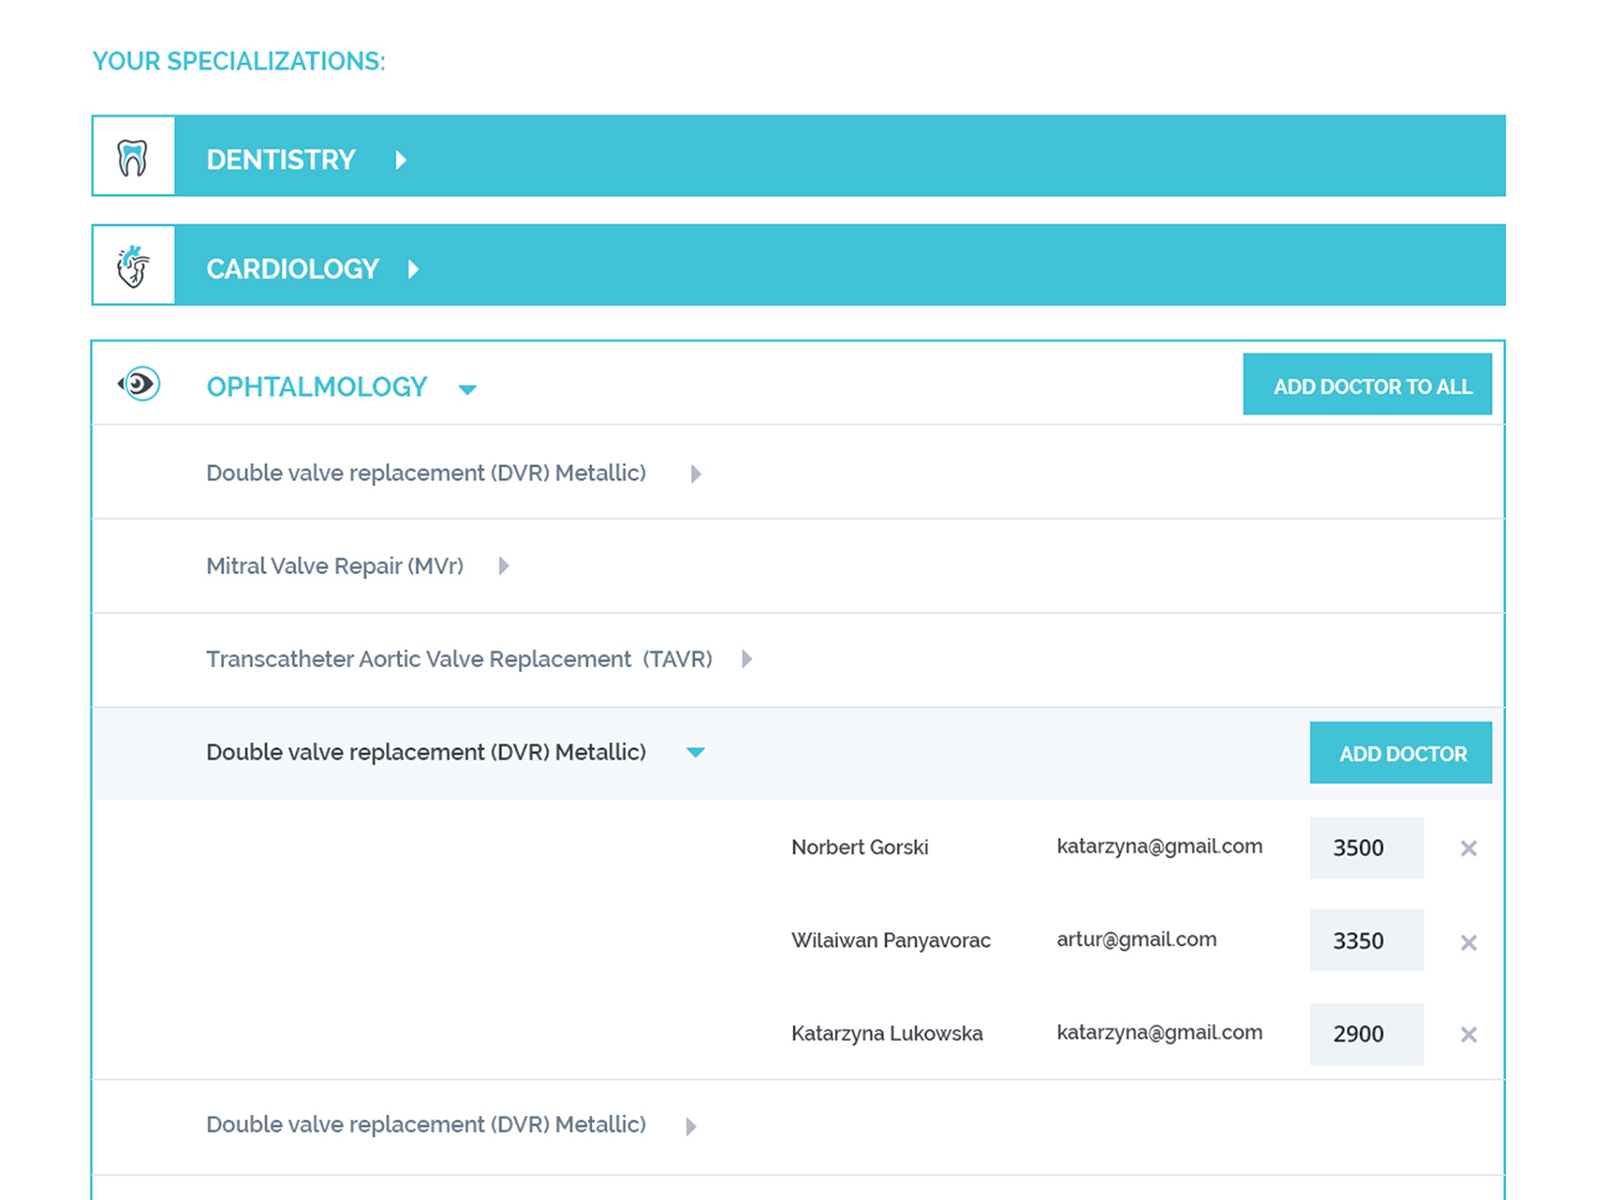1600x1200 pixels.
Task: Collapse the open Double valve replacement arrow
Action: 696,752
